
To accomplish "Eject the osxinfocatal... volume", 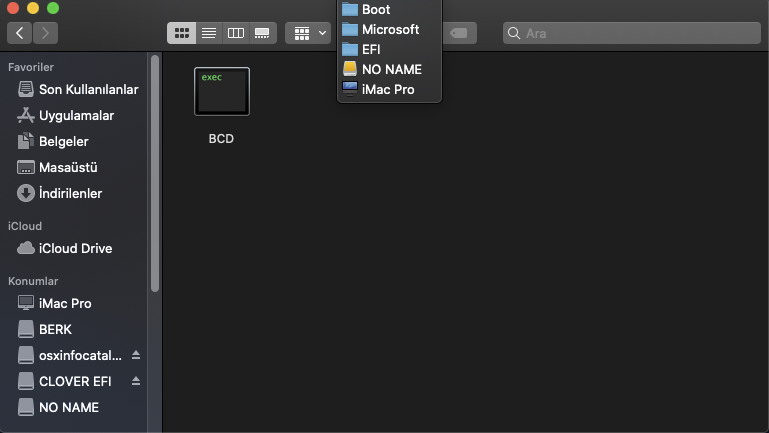I will click(x=136, y=356).
